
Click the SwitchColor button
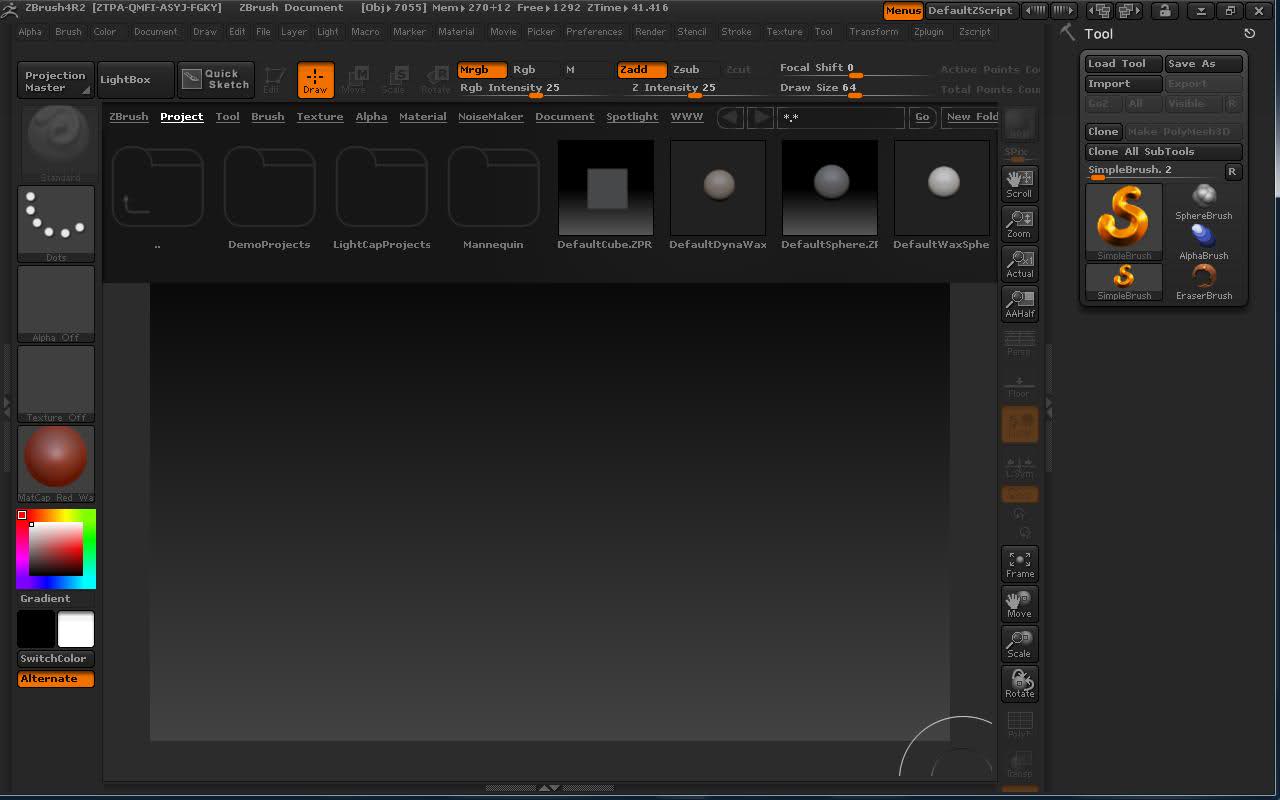56,658
